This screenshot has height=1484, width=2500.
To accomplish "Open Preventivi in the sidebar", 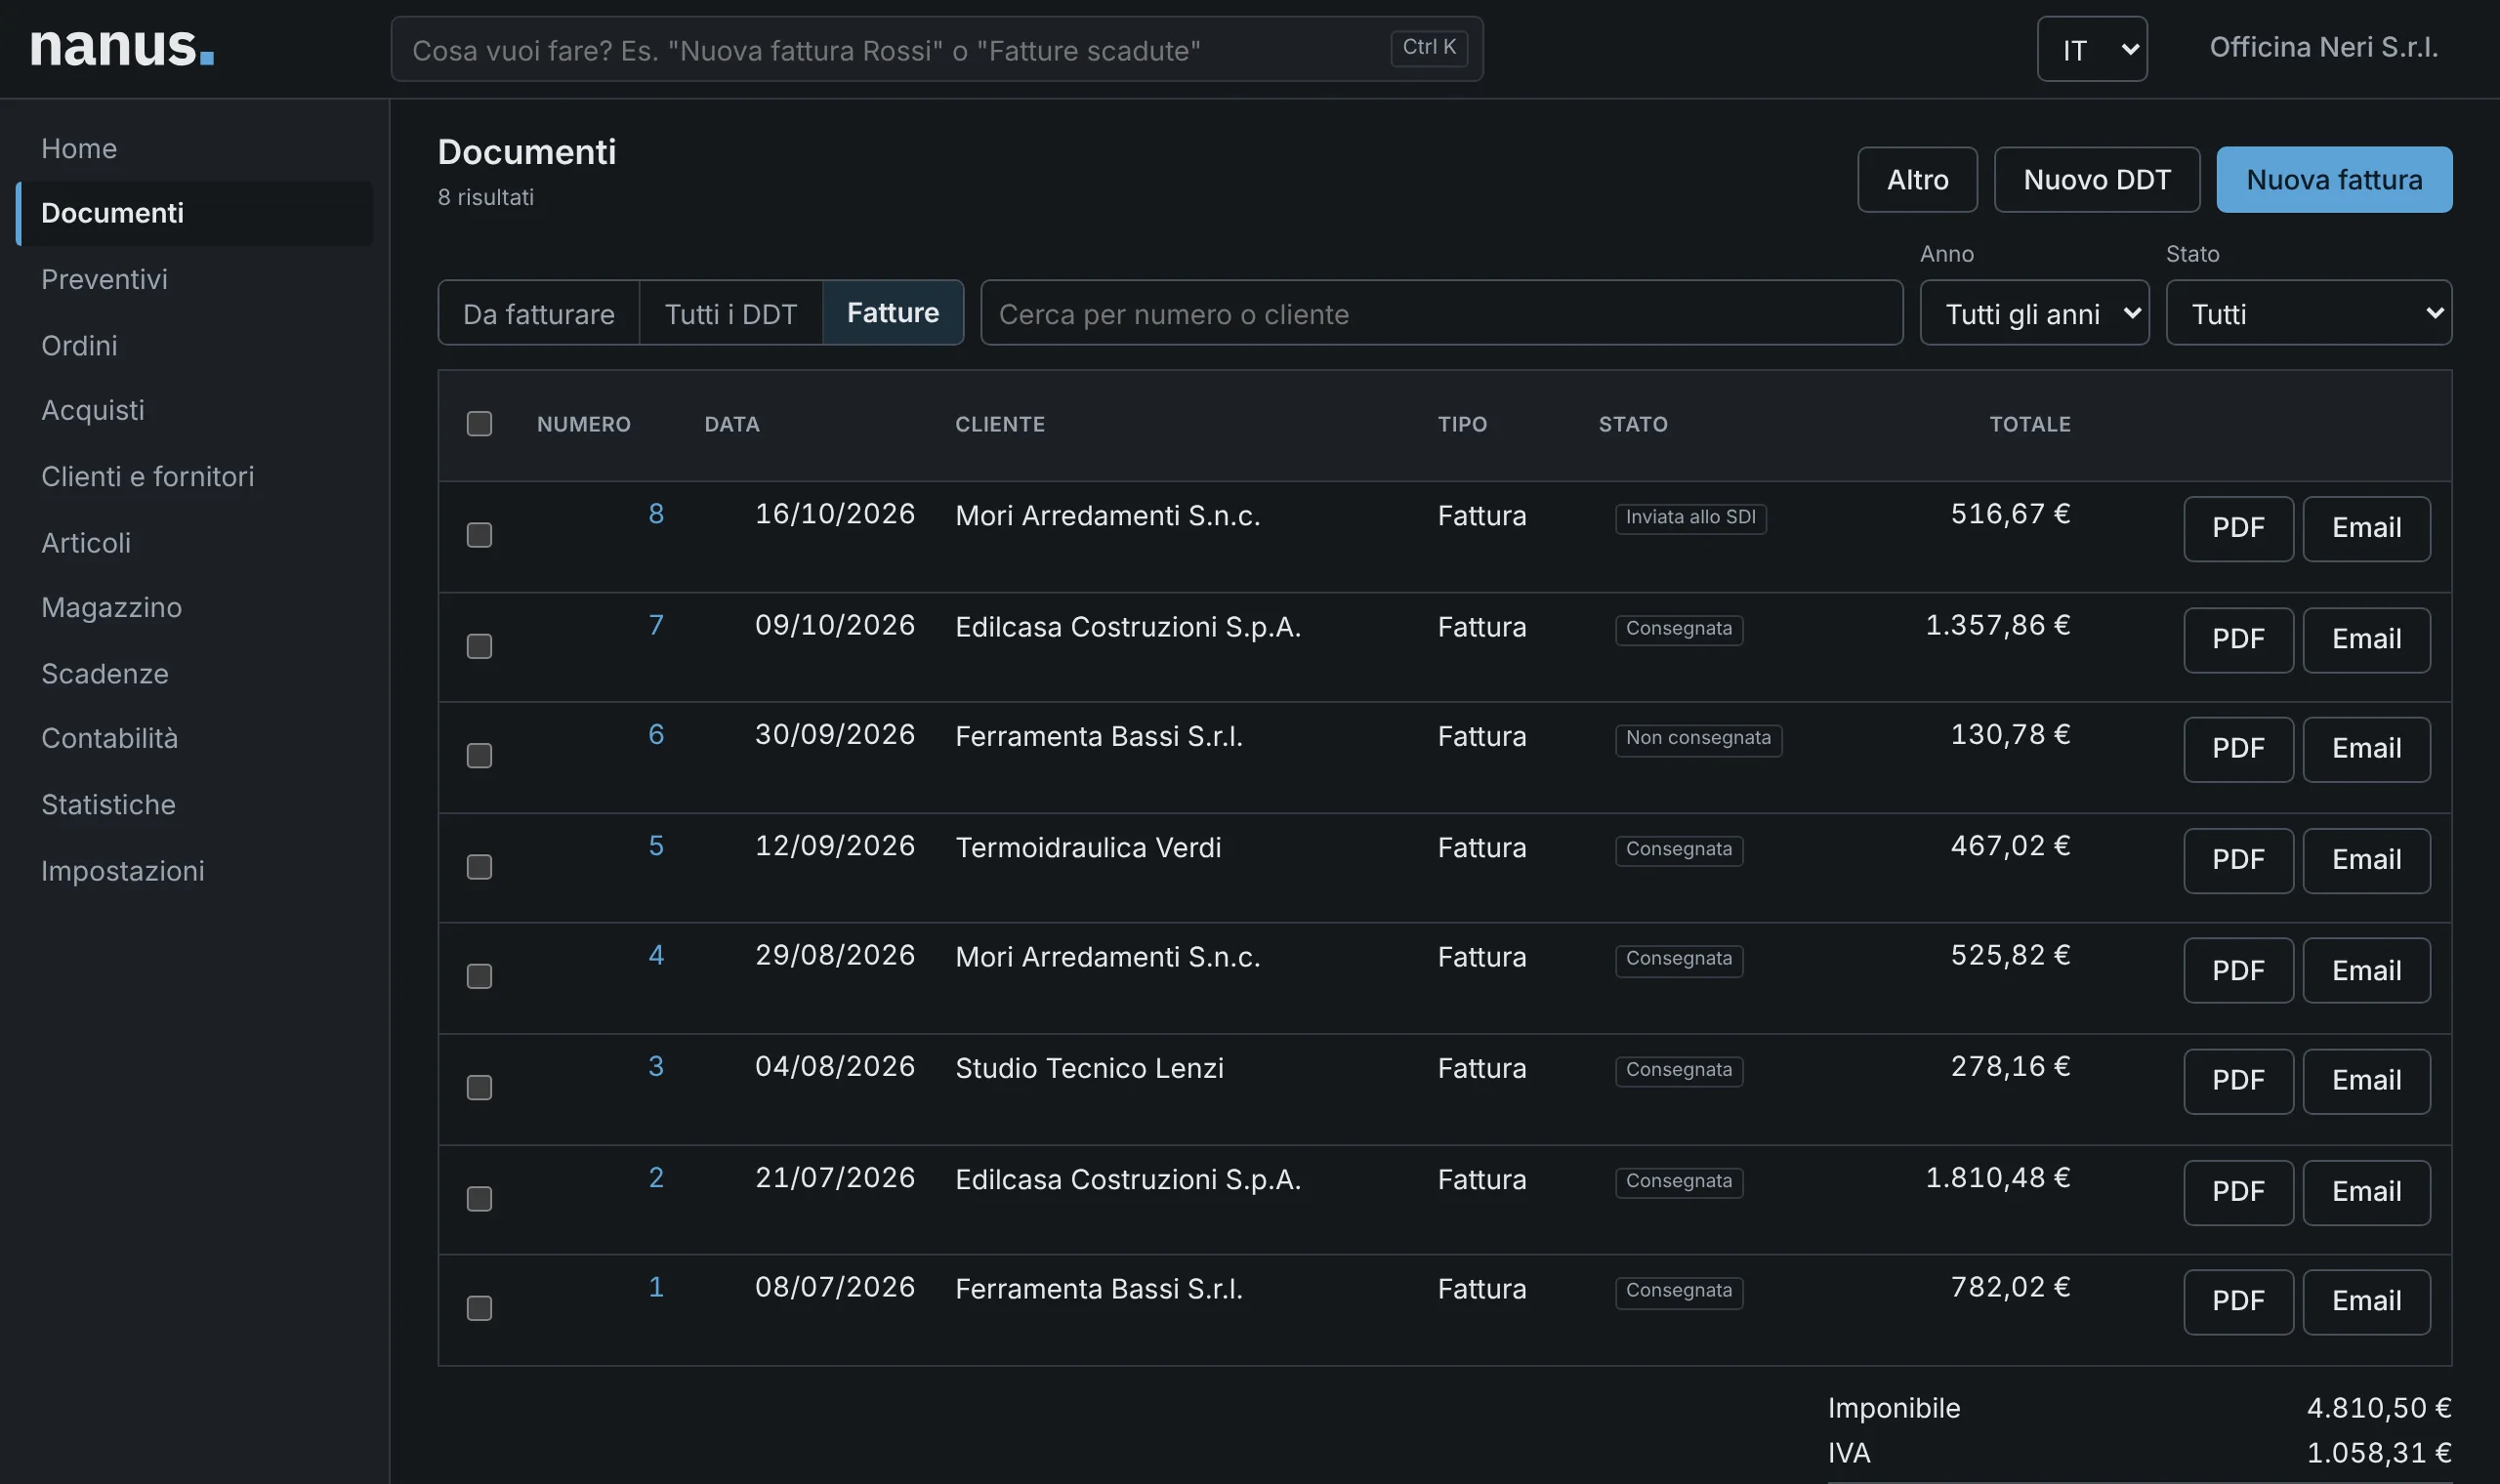I will point(195,279).
